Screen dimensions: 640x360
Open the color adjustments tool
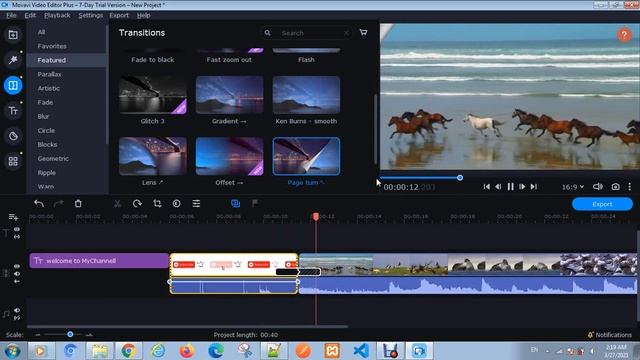(177, 203)
